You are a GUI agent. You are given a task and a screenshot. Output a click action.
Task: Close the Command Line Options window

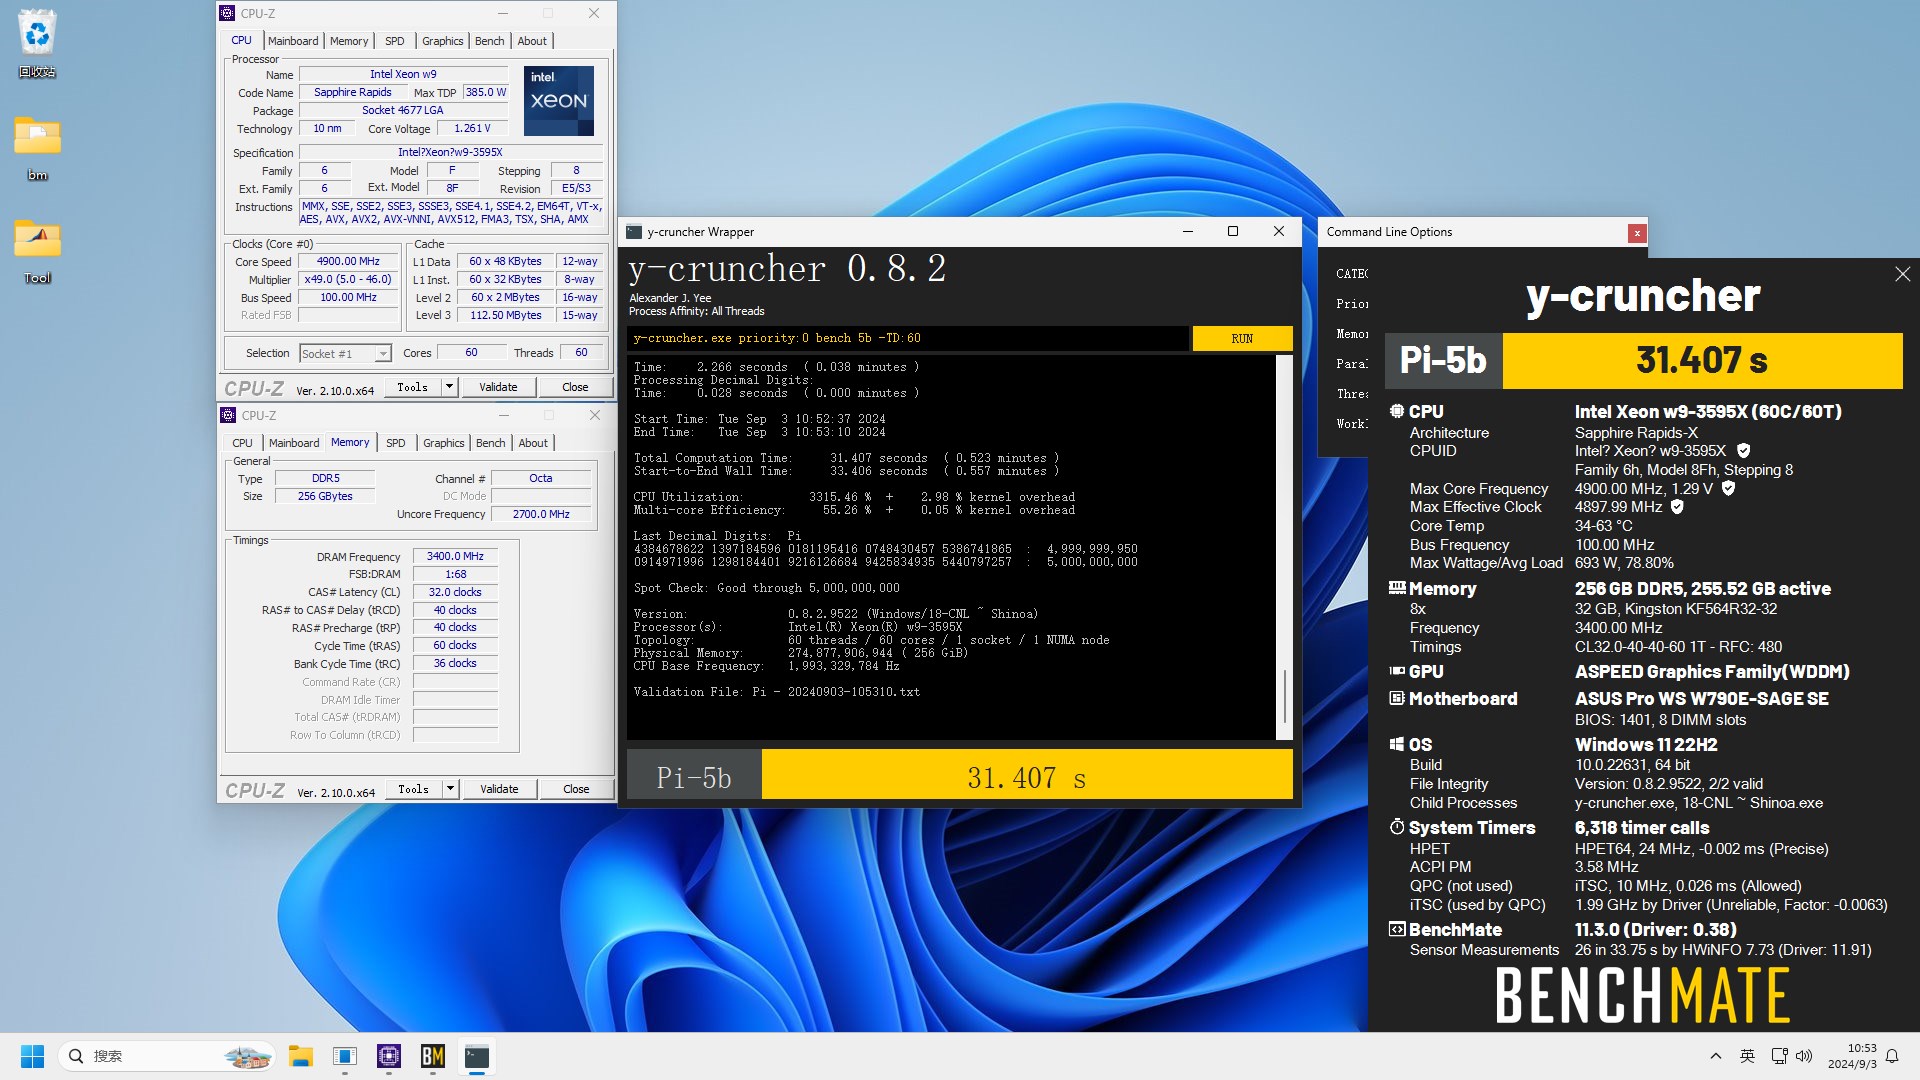click(x=1637, y=233)
